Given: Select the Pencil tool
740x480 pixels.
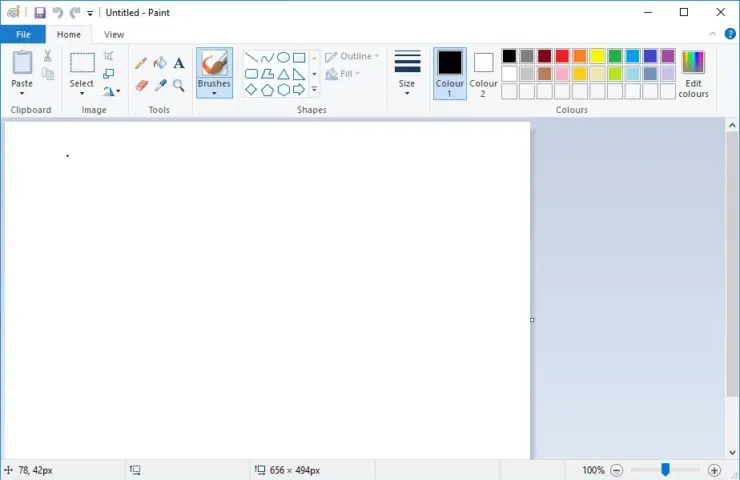Looking at the screenshot, I should click(141, 63).
